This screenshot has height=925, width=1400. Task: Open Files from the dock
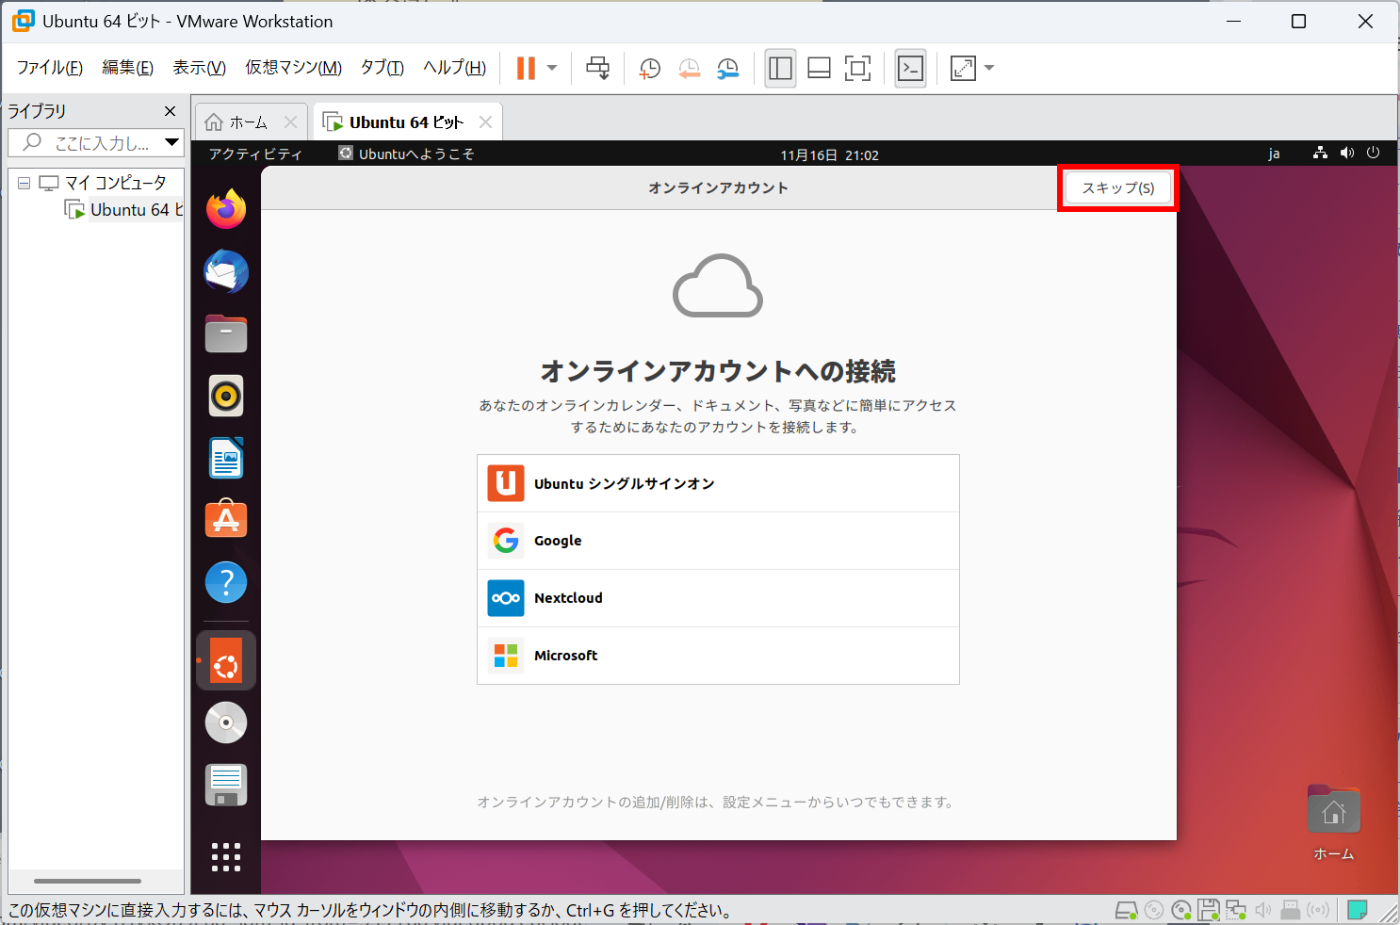(226, 333)
